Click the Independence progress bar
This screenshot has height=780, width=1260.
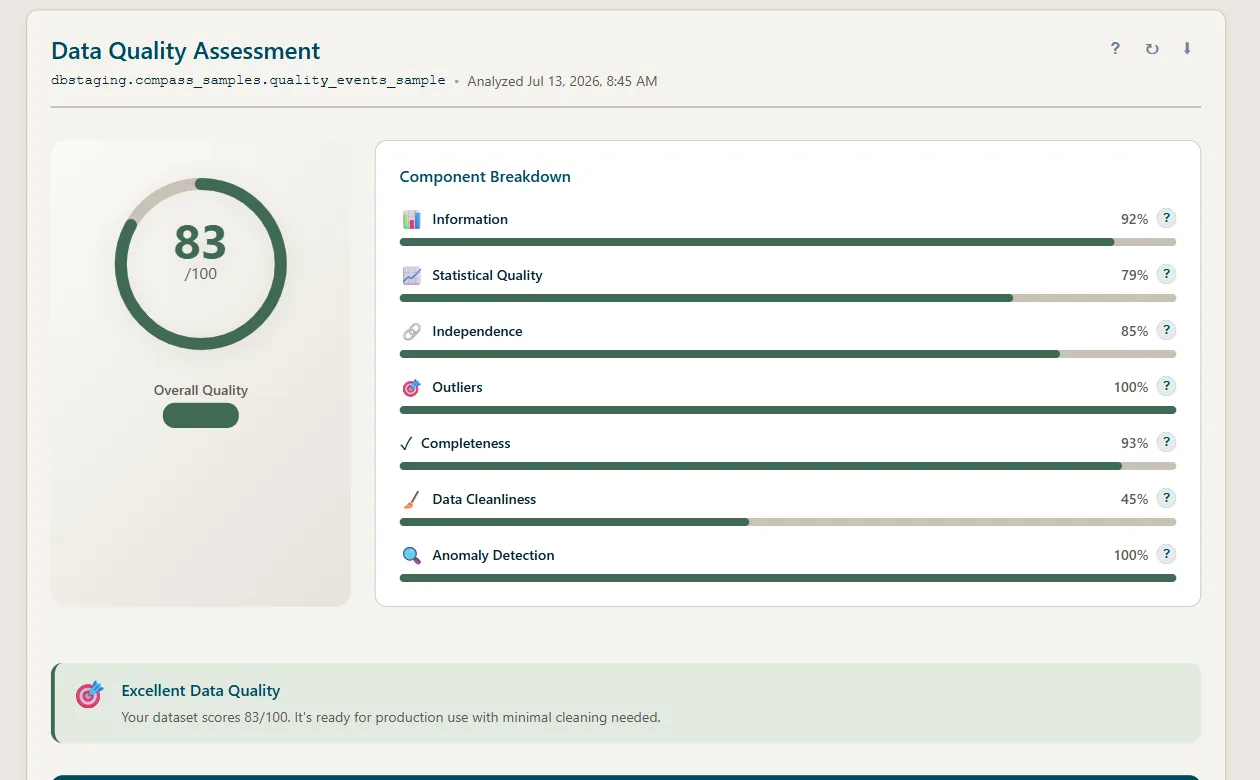tap(788, 354)
